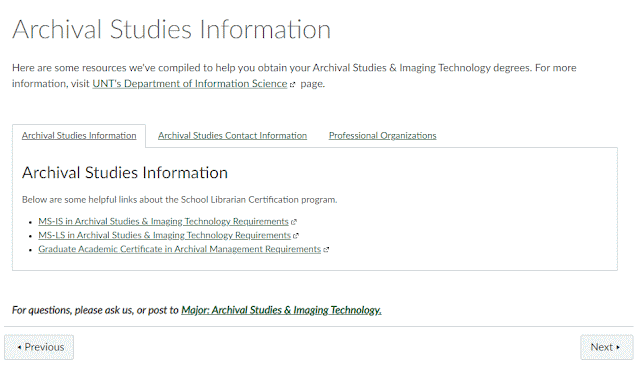
Task: Click external-link icon beside the MS-LS link
Action: (x=296, y=236)
